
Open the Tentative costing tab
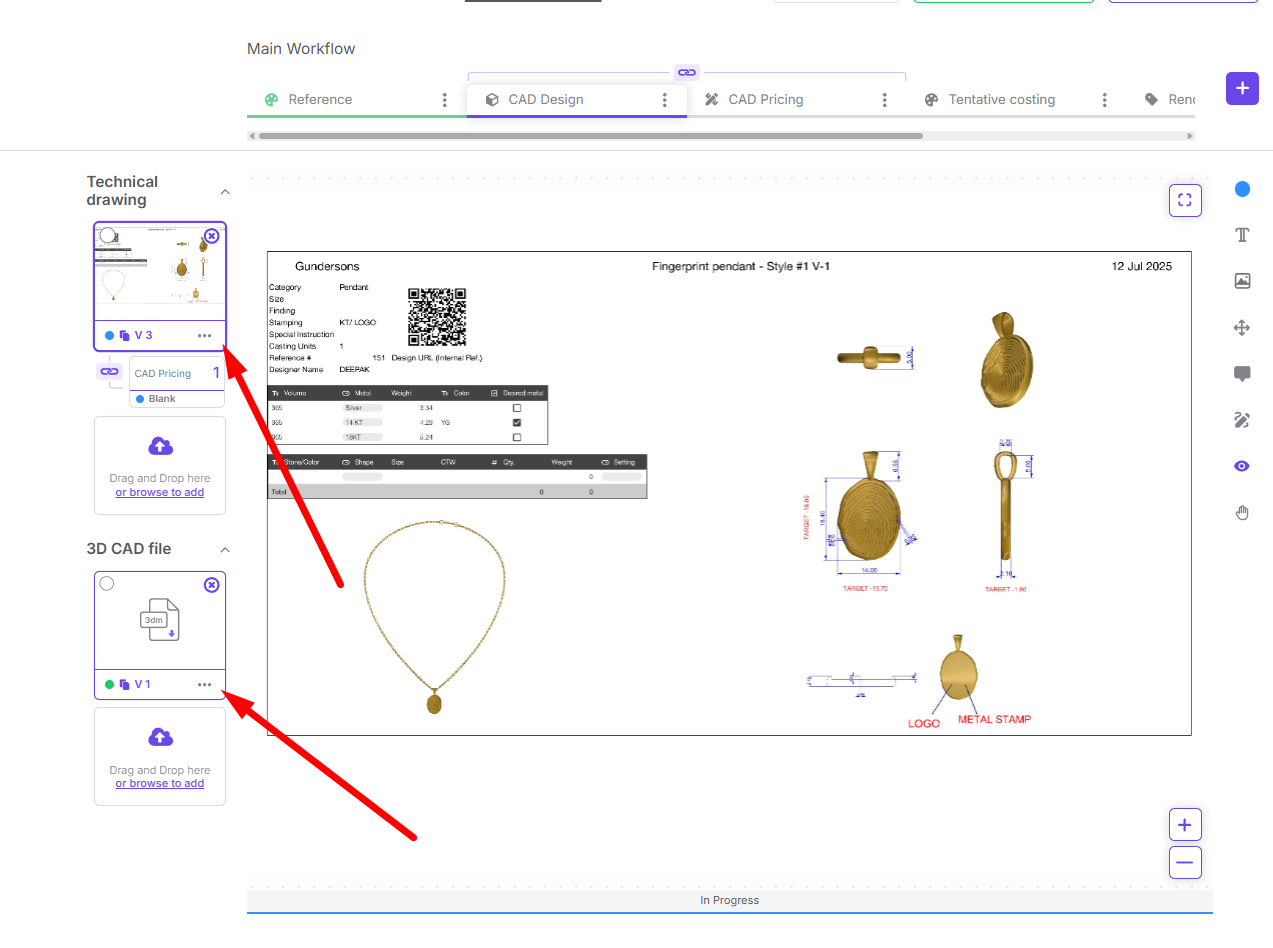(x=1001, y=100)
